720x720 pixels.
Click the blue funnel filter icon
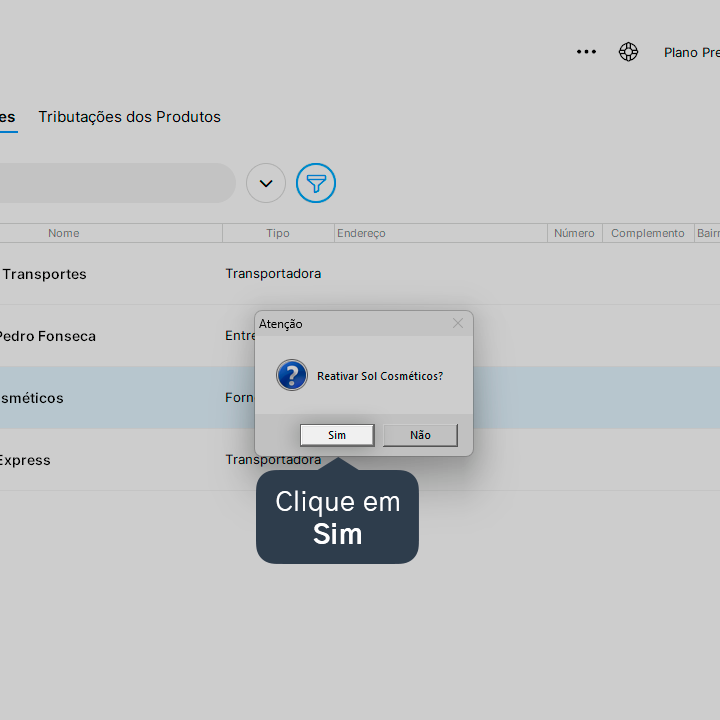click(316, 183)
